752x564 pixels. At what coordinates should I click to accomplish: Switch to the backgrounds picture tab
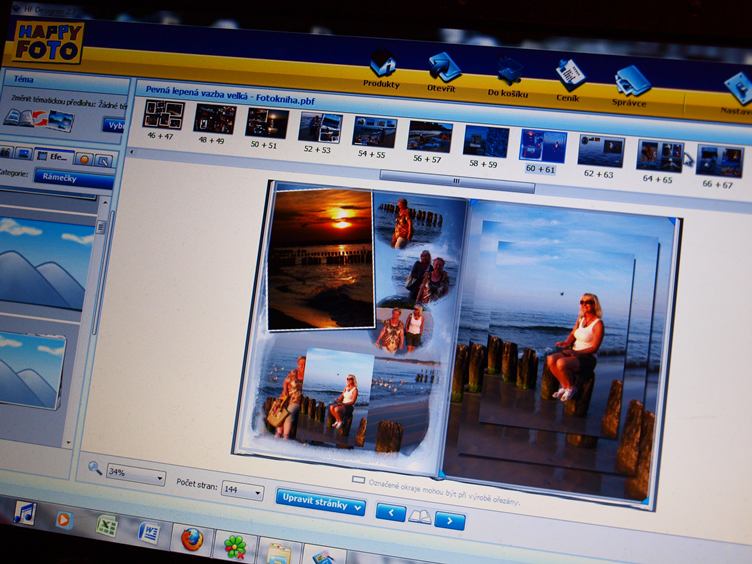click(x=23, y=153)
